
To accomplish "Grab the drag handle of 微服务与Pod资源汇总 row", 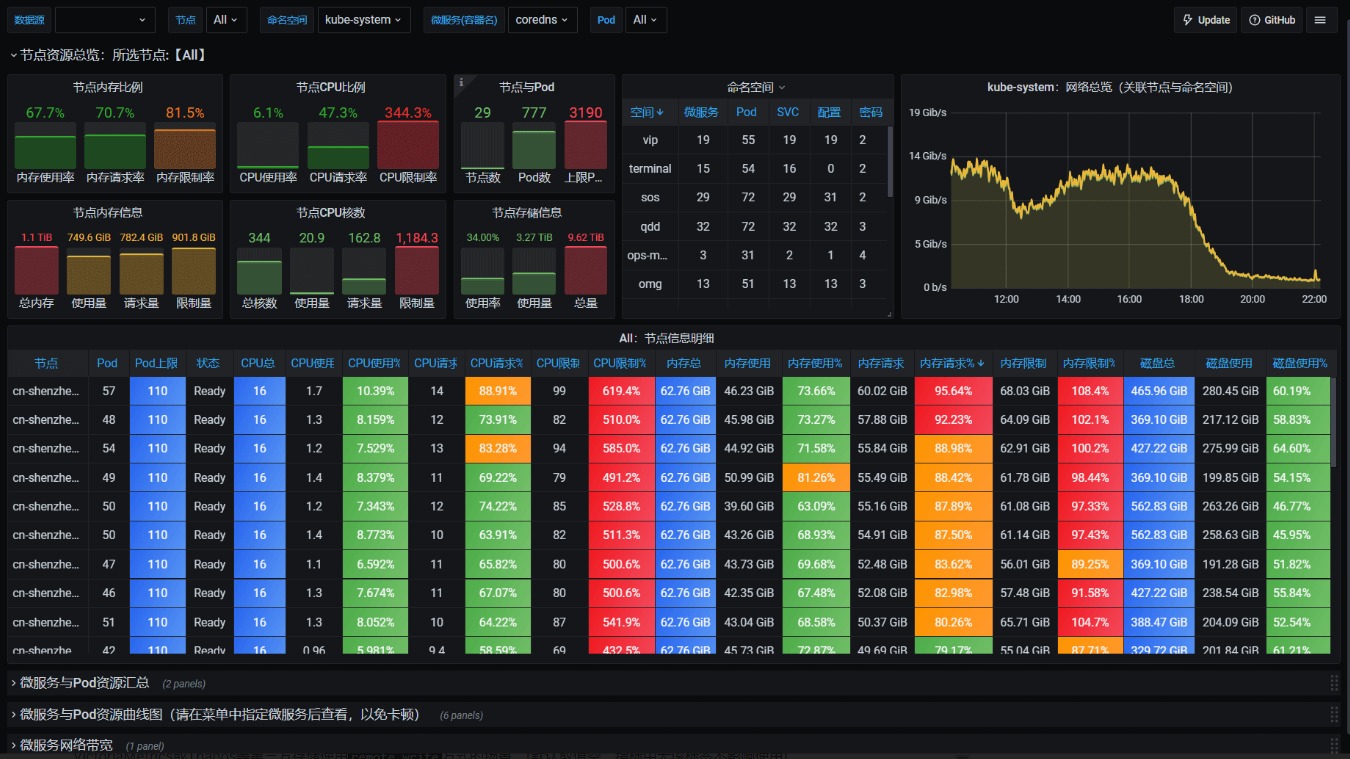I will pos(1334,683).
